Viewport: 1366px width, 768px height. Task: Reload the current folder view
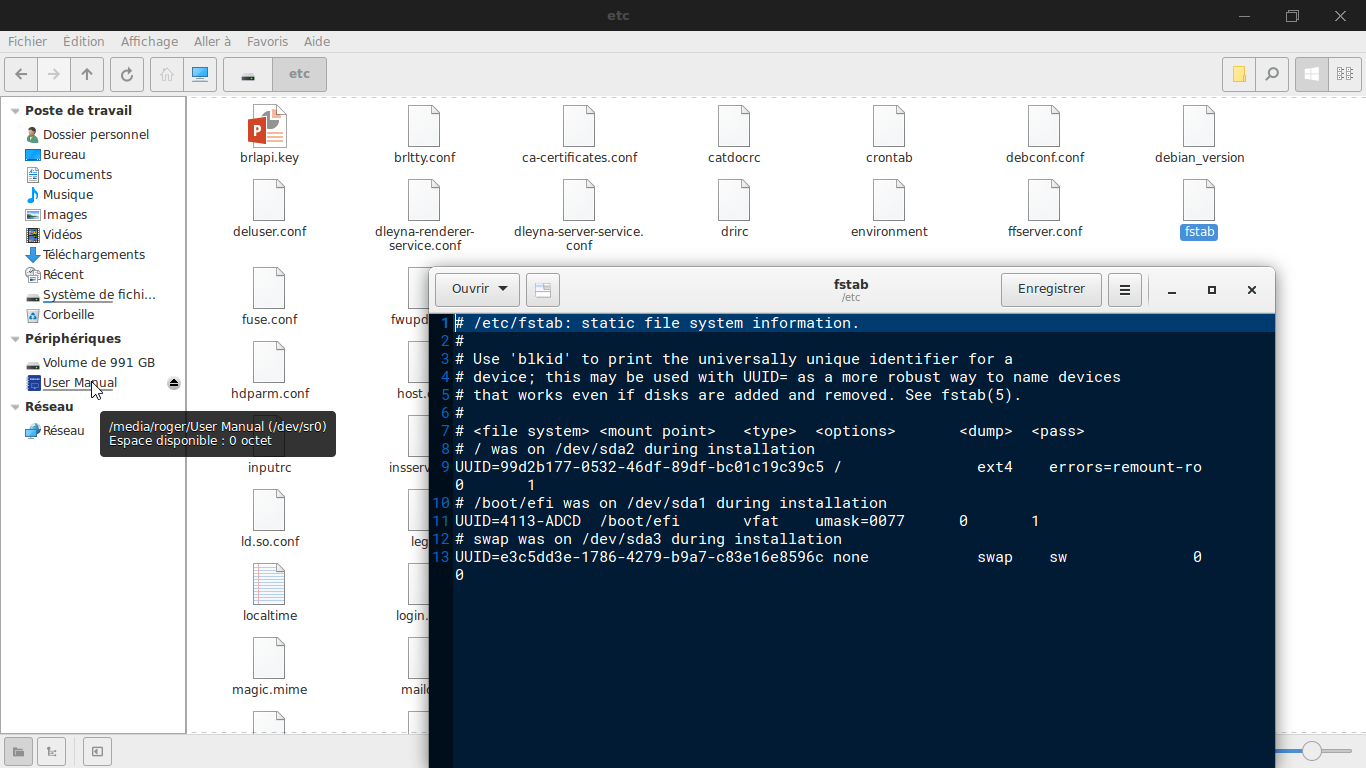(127, 74)
